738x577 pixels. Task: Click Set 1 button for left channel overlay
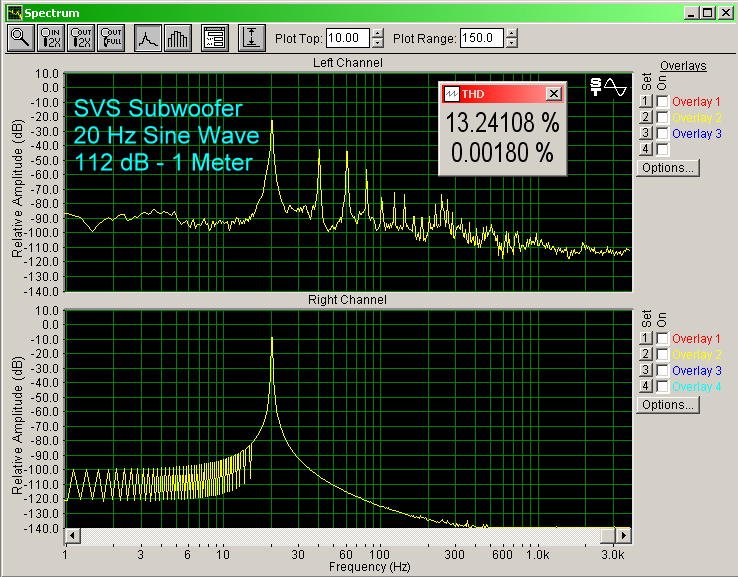coord(645,102)
